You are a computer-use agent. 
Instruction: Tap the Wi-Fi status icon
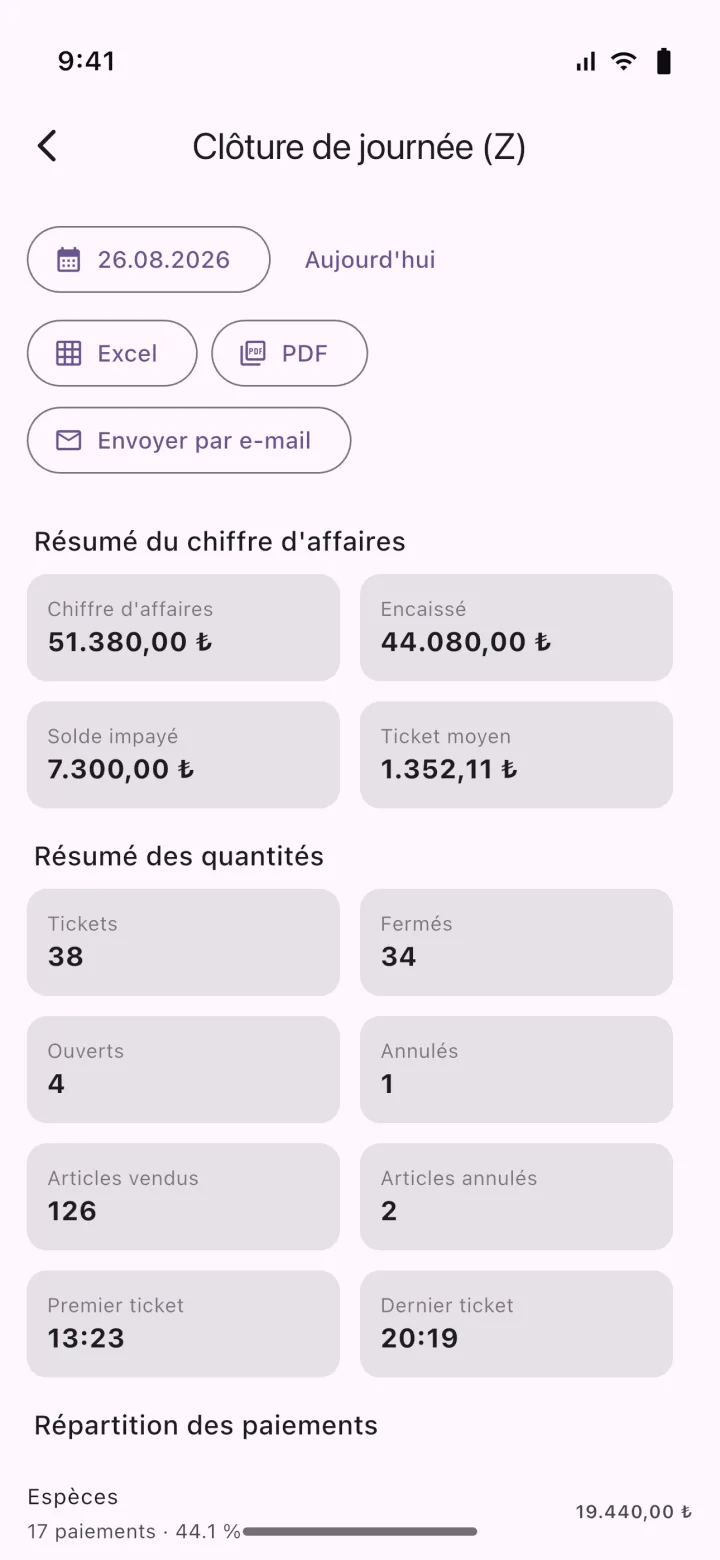pyautogui.click(x=624, y=62)
